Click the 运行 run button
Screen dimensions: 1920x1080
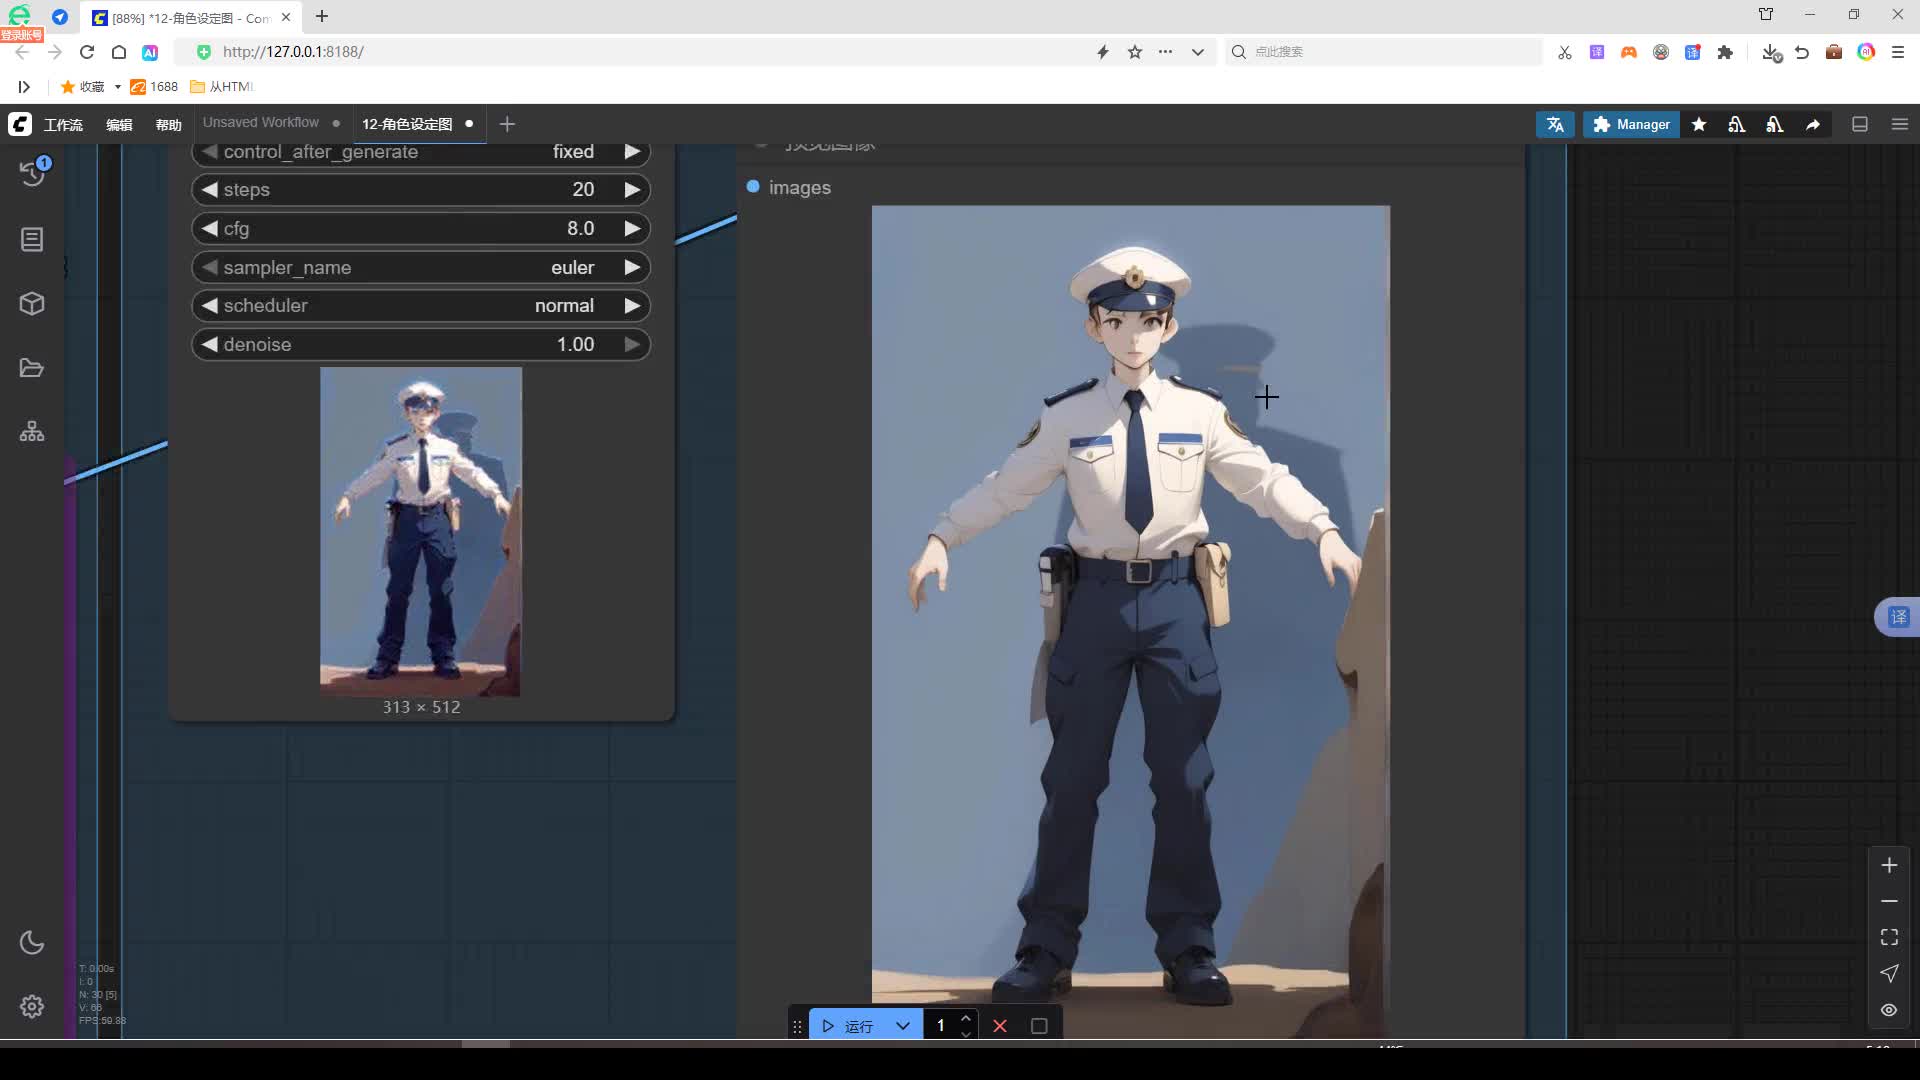848,1026
